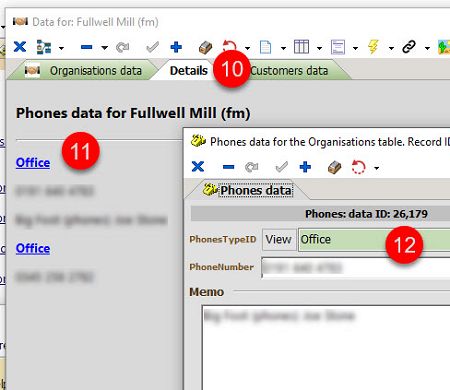Open the second Office phone link
450x390 pixels.
[x=33, y=248]
